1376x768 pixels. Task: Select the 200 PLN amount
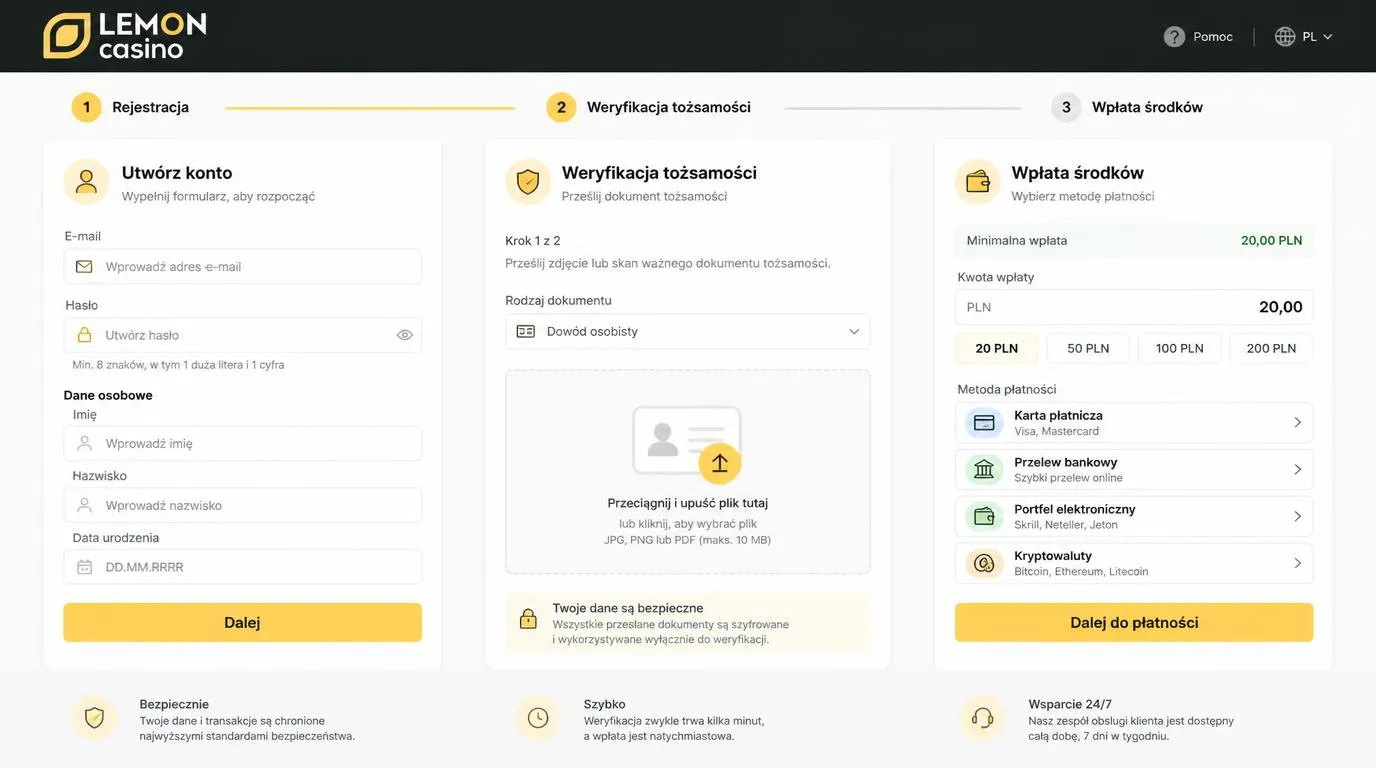tap(1271, 348)
